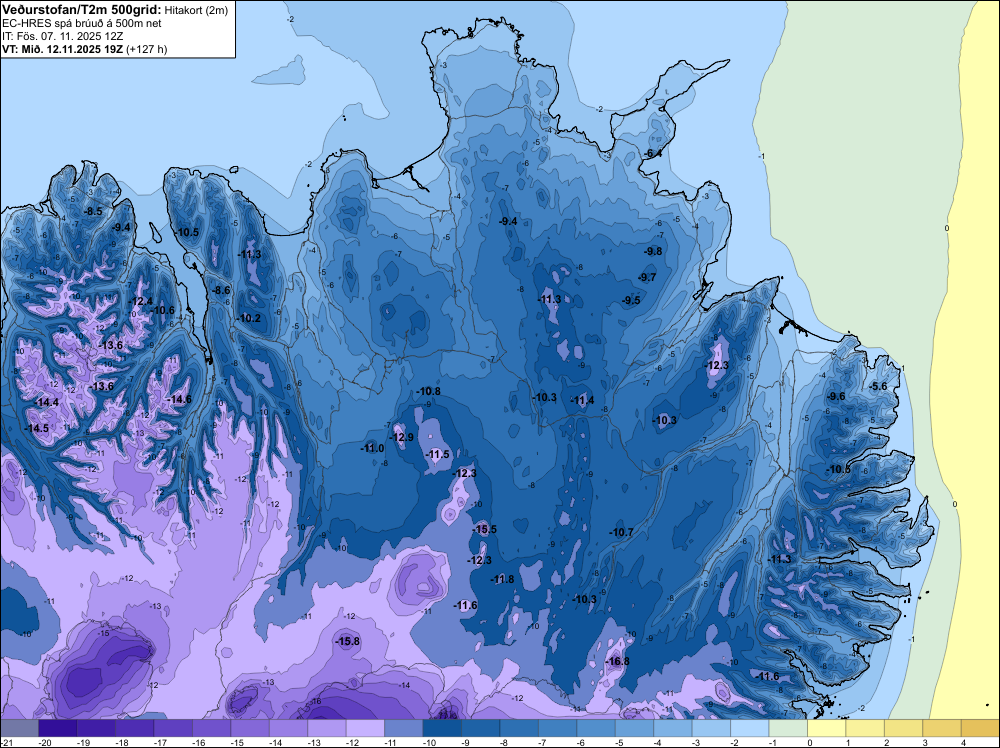Click the -20 dark purple legend swatch
Screen dimensions: 1000x748
coord(58,728)
